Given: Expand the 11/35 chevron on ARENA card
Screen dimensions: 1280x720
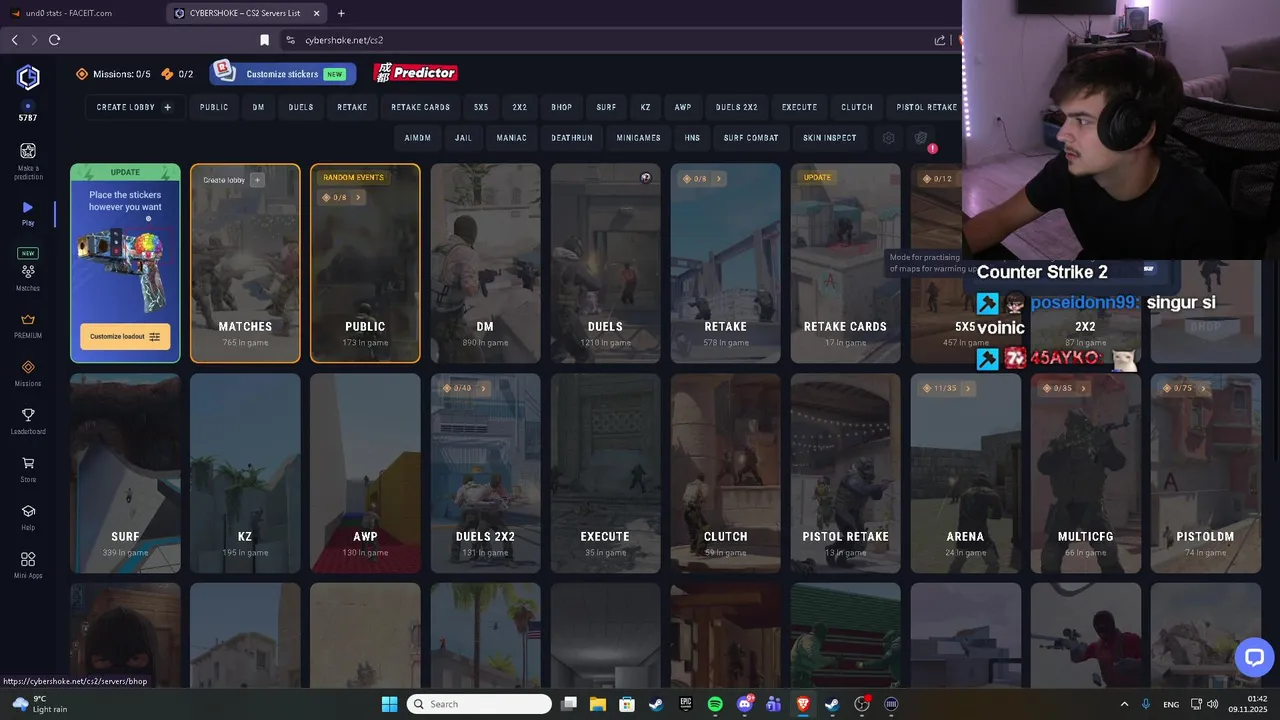Looking at the screenshot, I should (967, 388).
